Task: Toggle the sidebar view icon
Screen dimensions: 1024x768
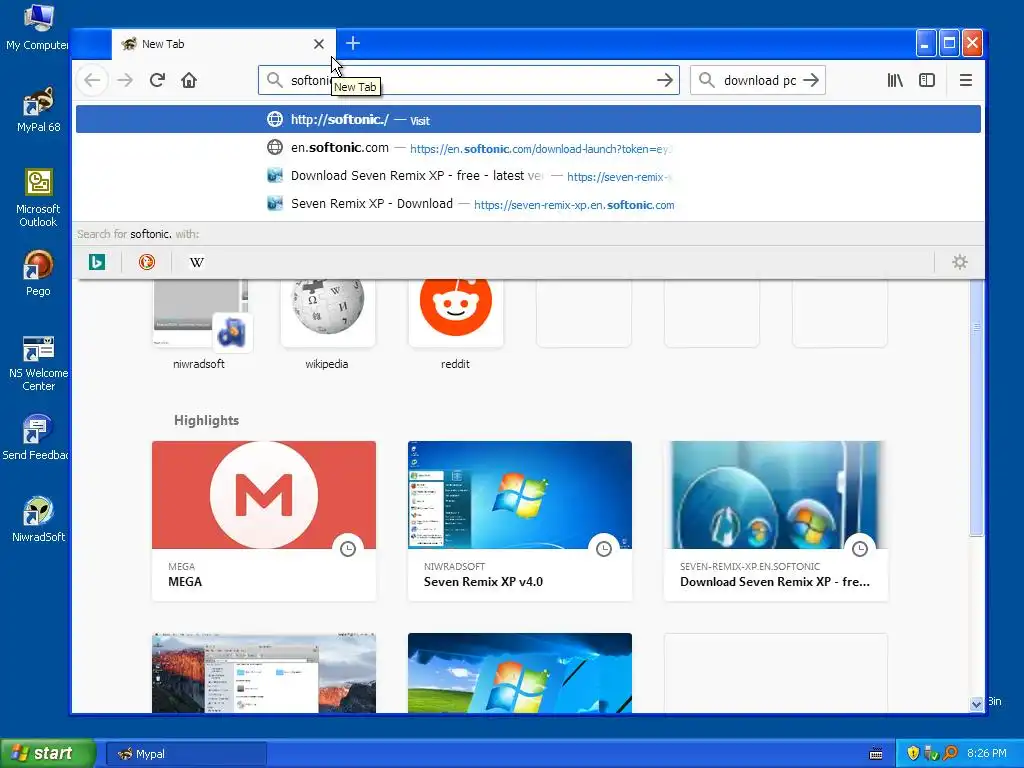Action: coord(927,80)
